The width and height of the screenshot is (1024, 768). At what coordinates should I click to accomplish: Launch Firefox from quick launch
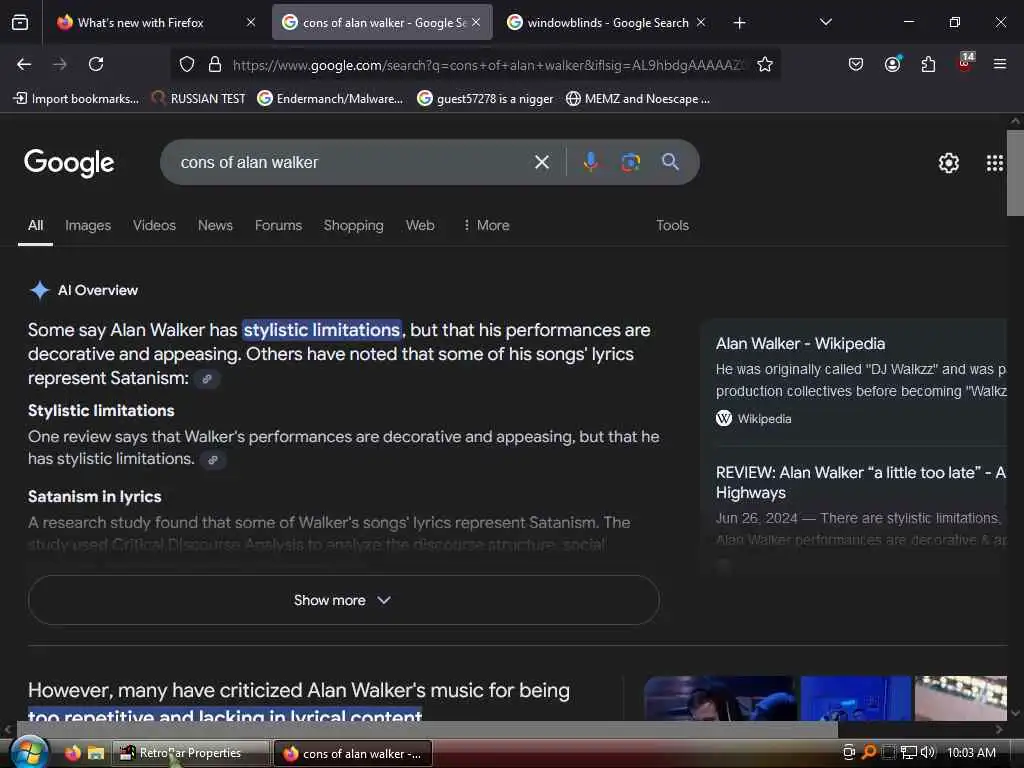coord(72,753)
